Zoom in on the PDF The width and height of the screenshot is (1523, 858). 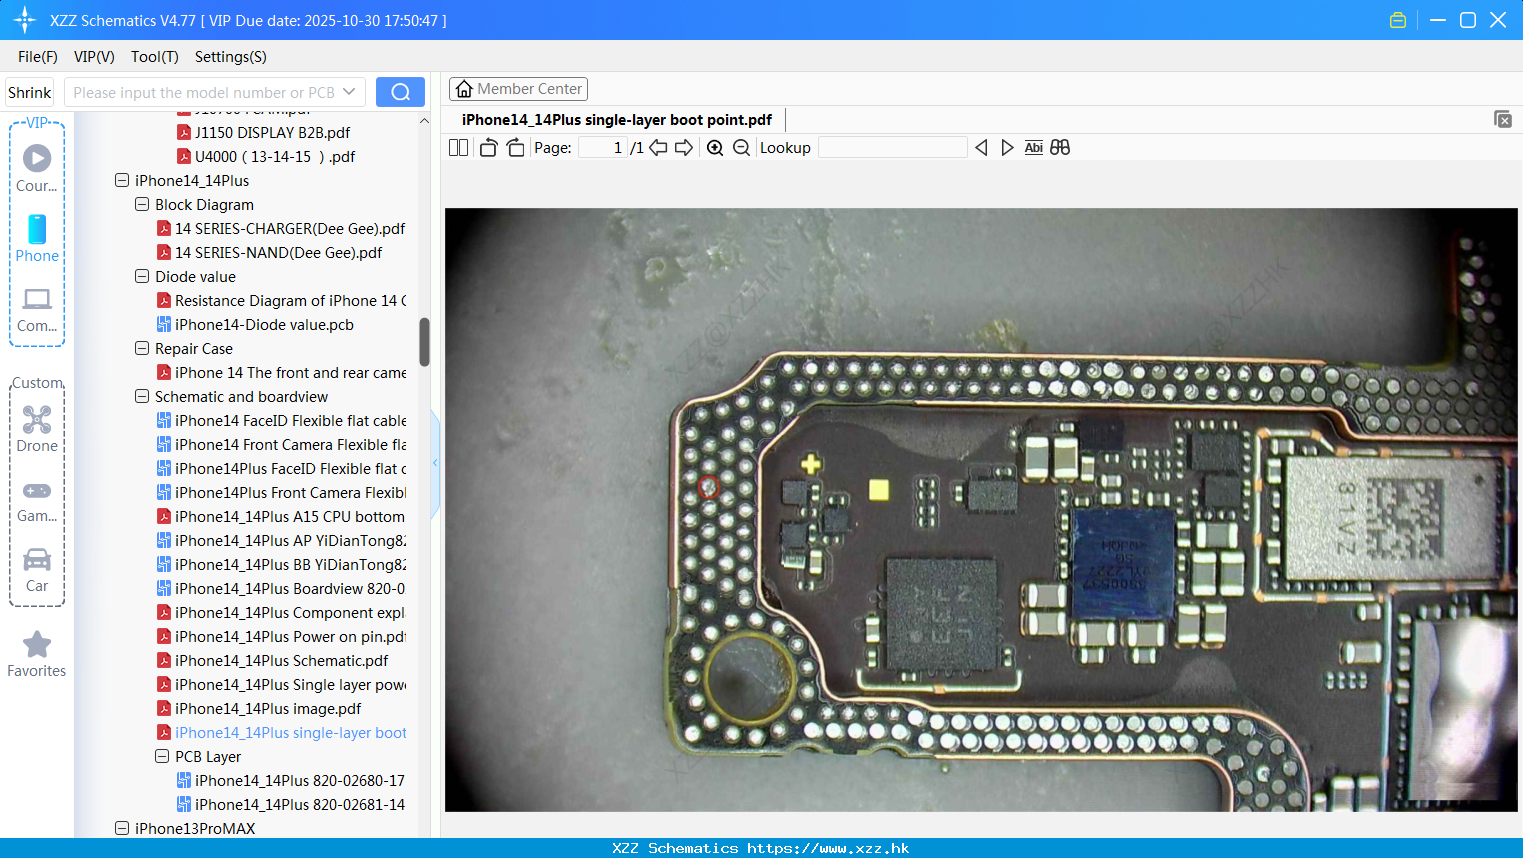pos(715,148)
